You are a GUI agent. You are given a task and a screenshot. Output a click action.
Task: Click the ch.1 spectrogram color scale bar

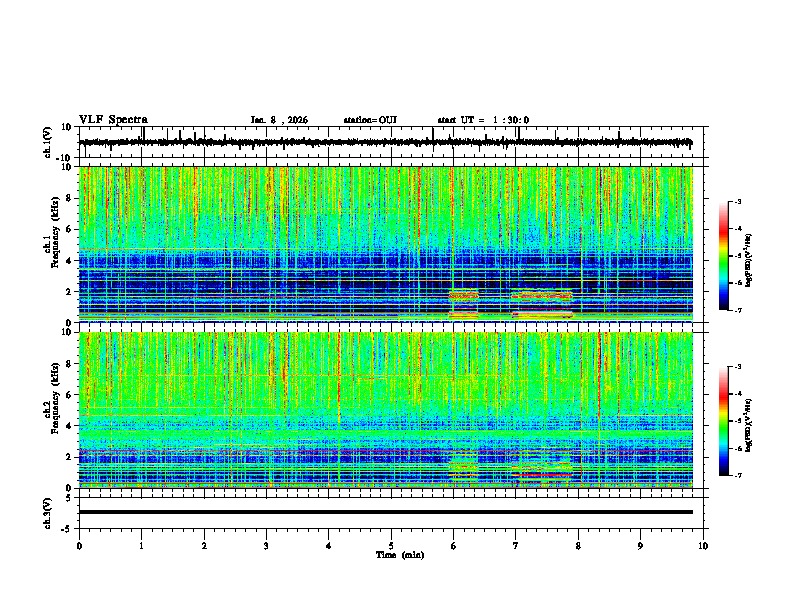click(x=724, y=256)
